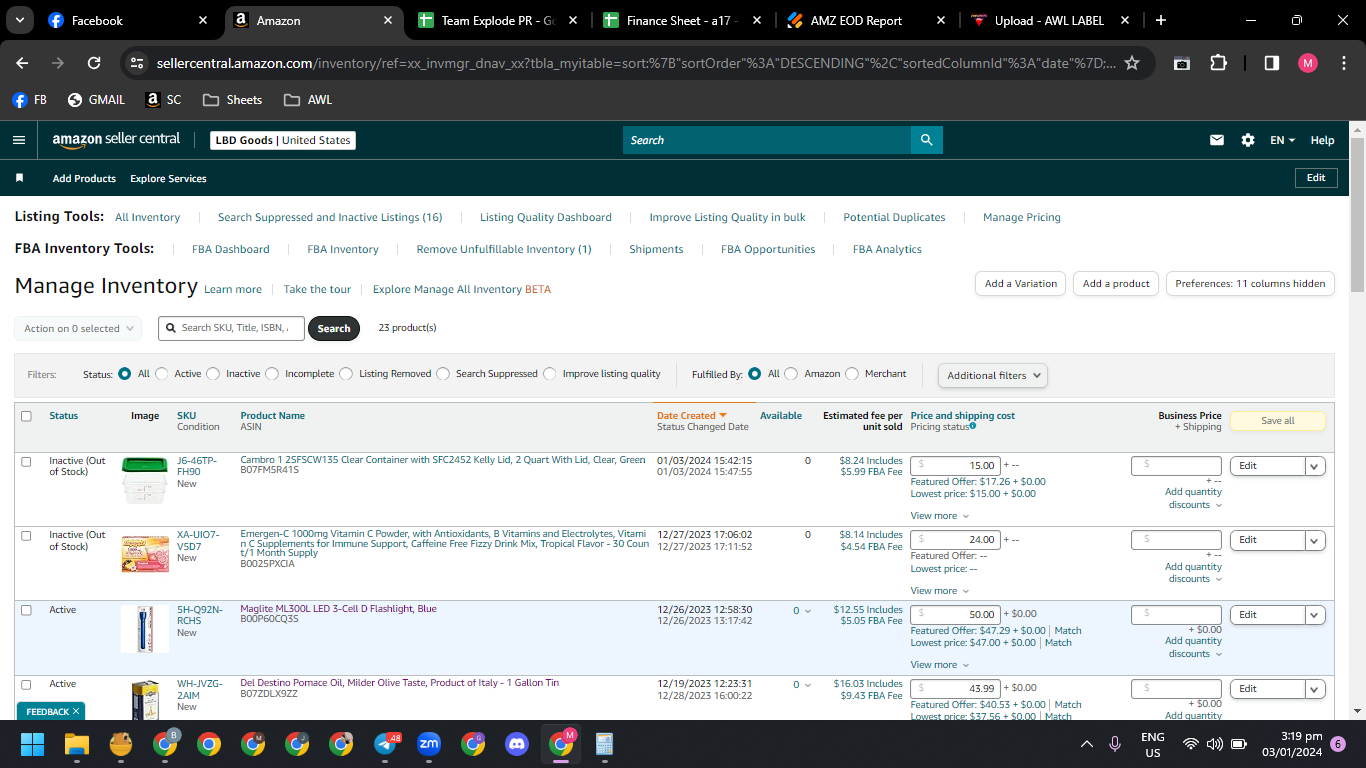Viewport: 1366px width, 768px height.
Task: Select the Maglite flashlight row checkbox
Action: point(26,610)
